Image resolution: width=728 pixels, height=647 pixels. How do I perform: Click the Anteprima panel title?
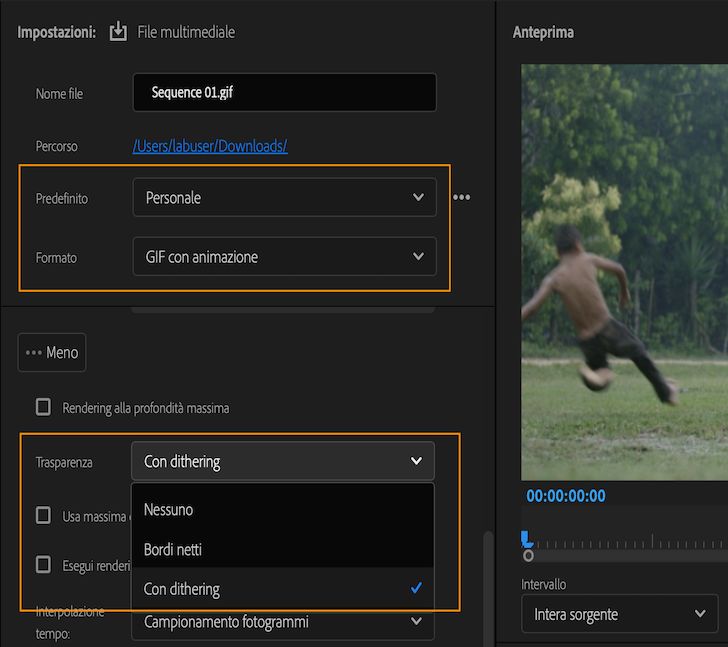click(543, 32)
